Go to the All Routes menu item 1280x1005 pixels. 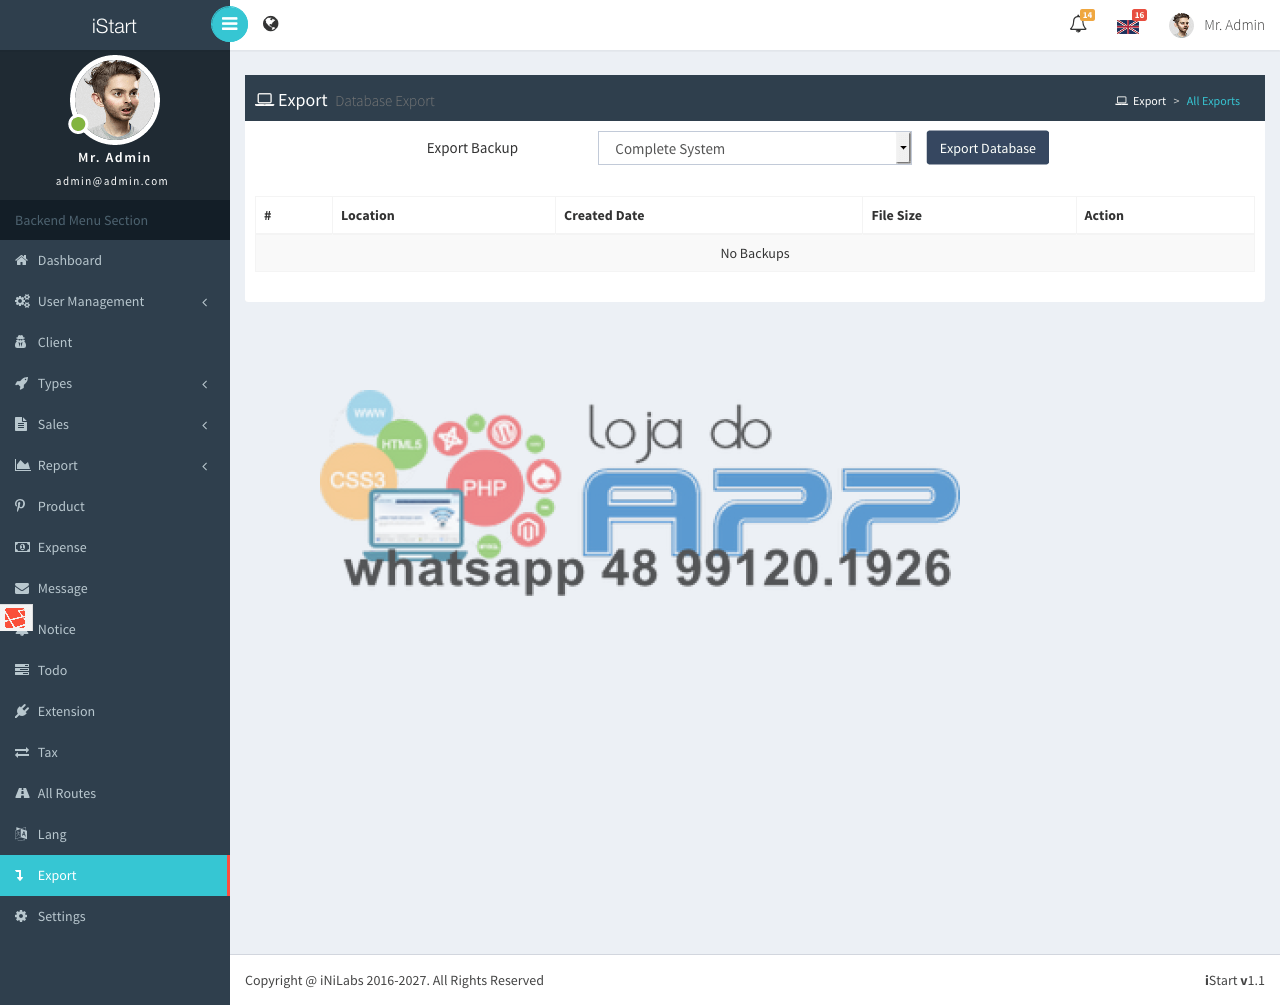67,793
